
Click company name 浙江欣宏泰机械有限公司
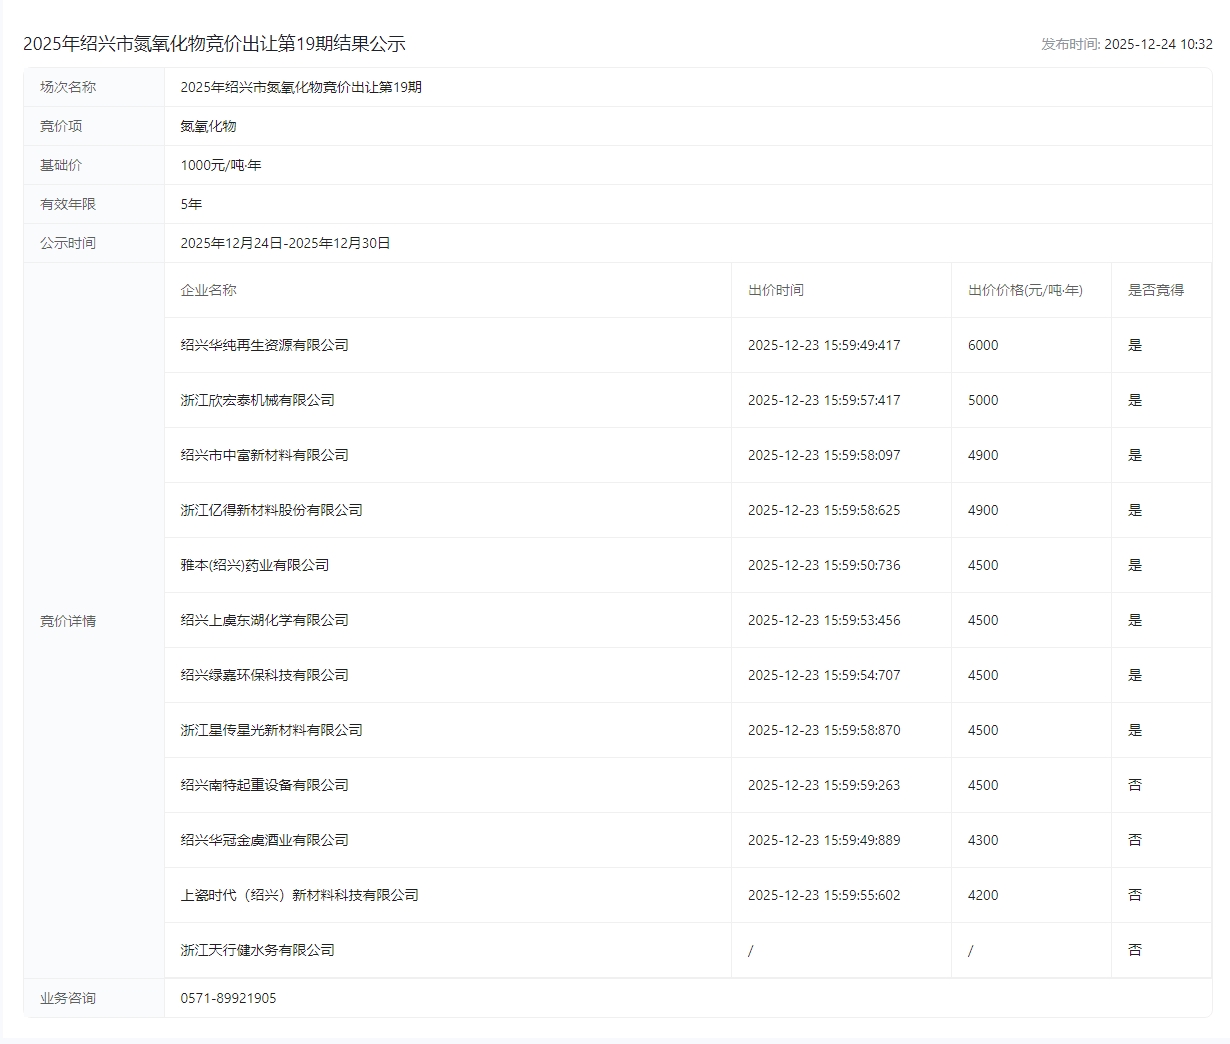[x=257, y=400]
